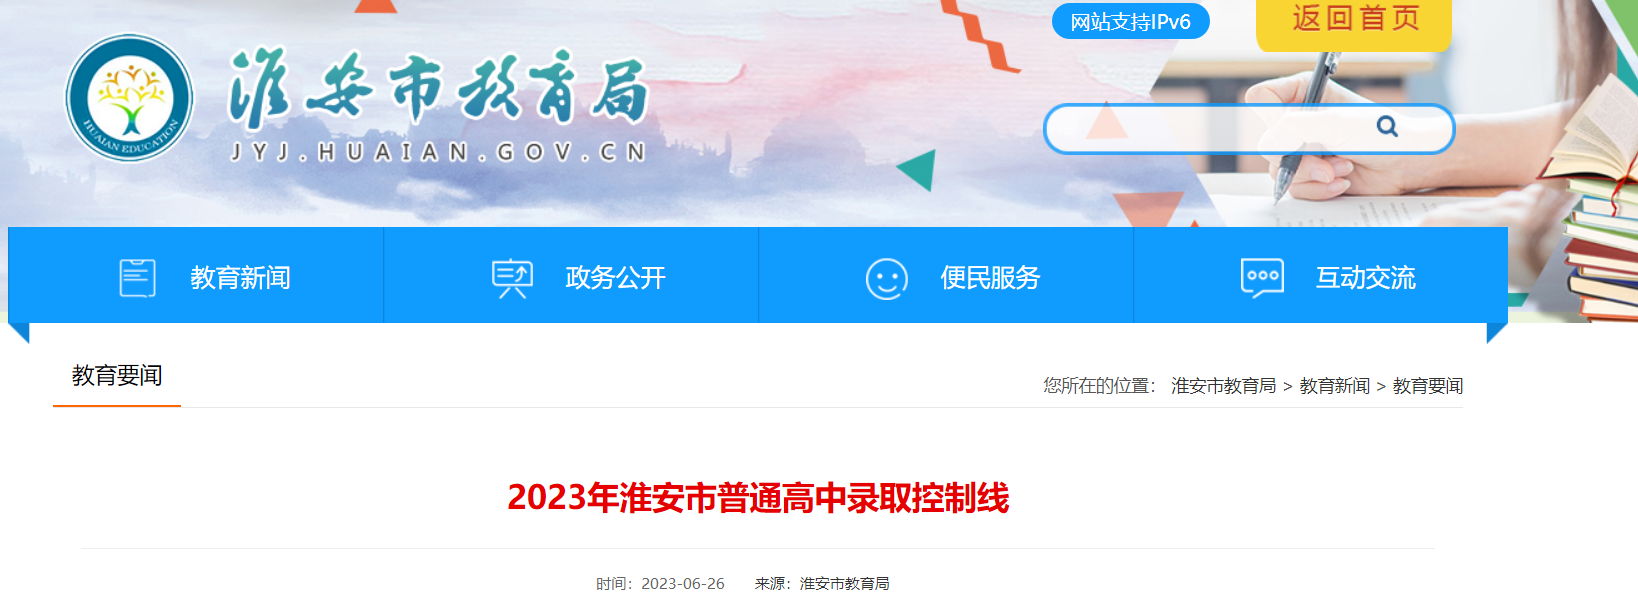Click the 淮安市教育局 calligraphy site title

click(439, 88)
